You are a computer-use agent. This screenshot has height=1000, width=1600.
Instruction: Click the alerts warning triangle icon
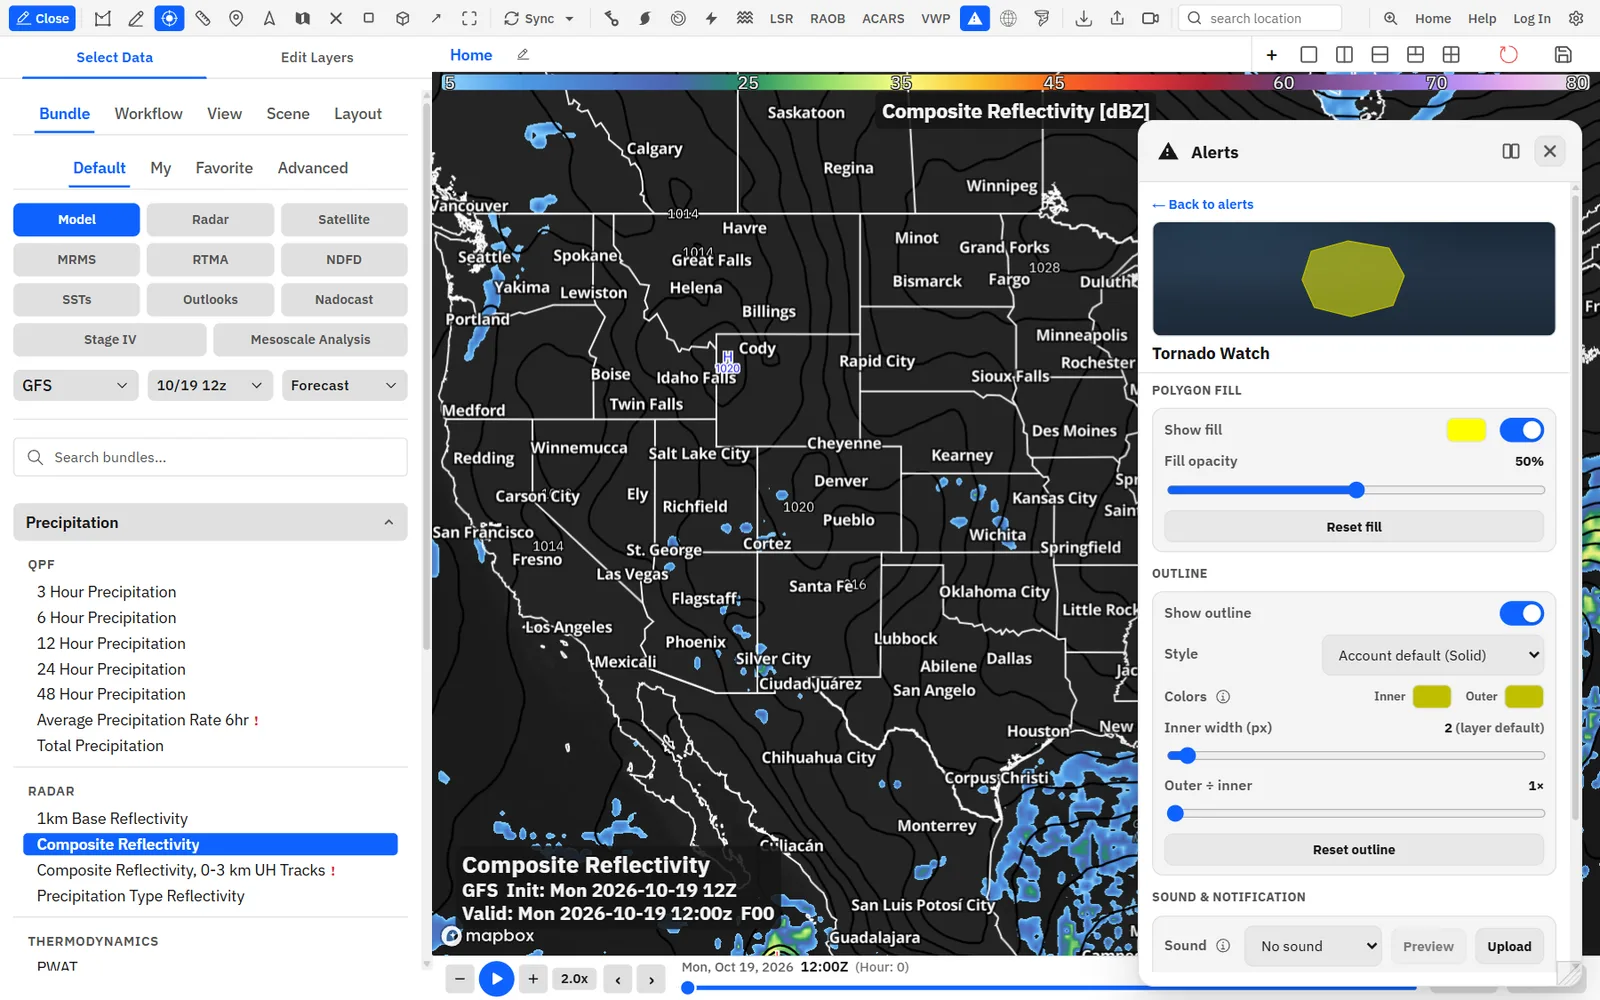point(974,18)
